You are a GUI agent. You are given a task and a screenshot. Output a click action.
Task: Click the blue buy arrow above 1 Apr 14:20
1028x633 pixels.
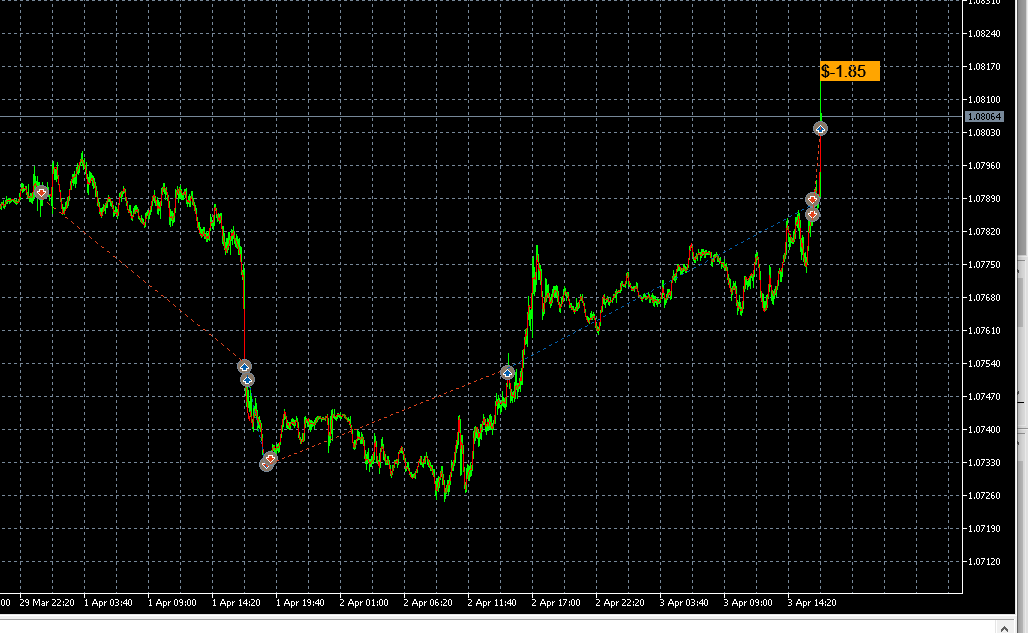(245, 366)
